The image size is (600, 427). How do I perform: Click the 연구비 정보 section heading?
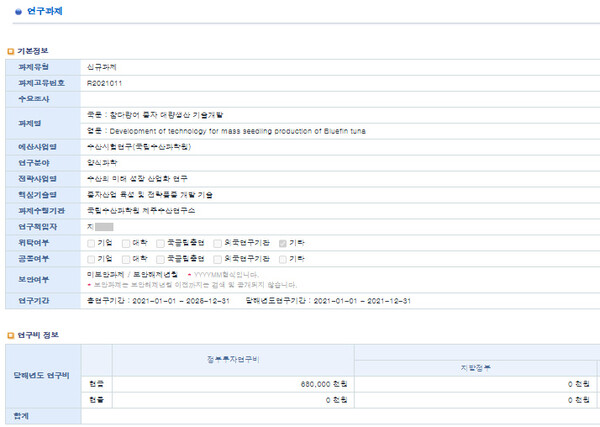pyautogui.click(x=38, y=335)
